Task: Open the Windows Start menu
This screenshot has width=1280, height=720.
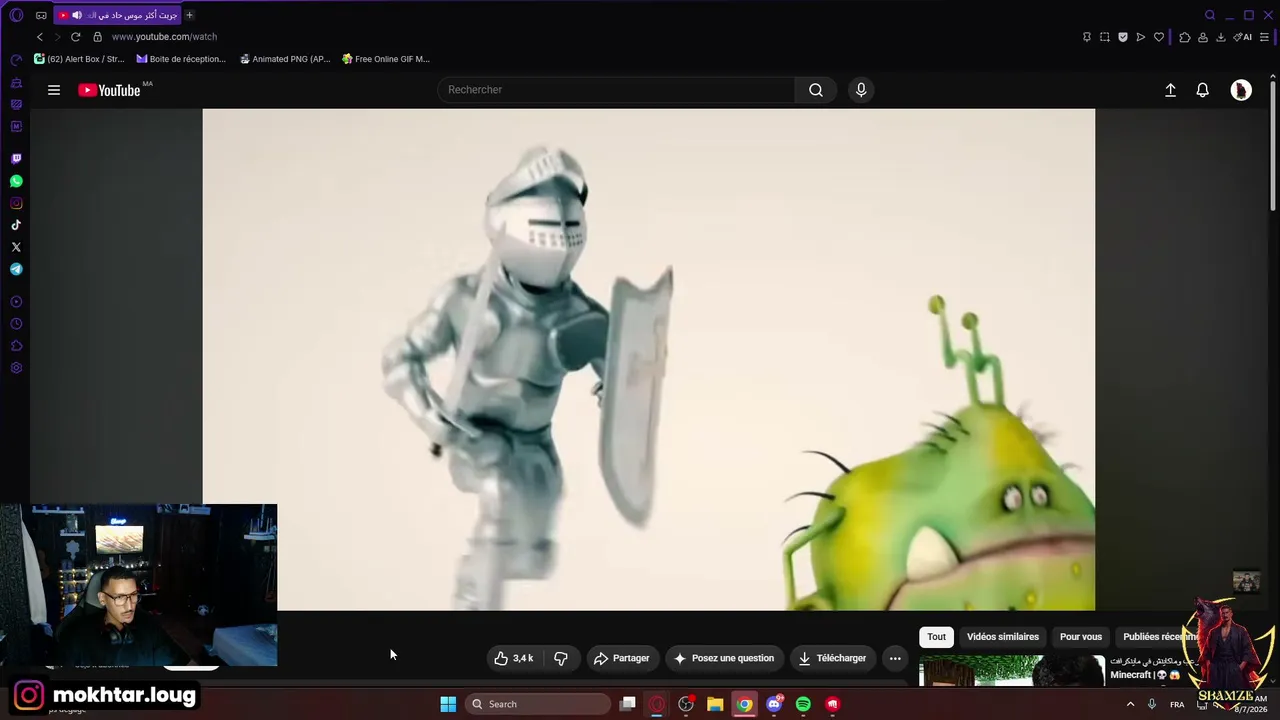Action: pos(448,704)
